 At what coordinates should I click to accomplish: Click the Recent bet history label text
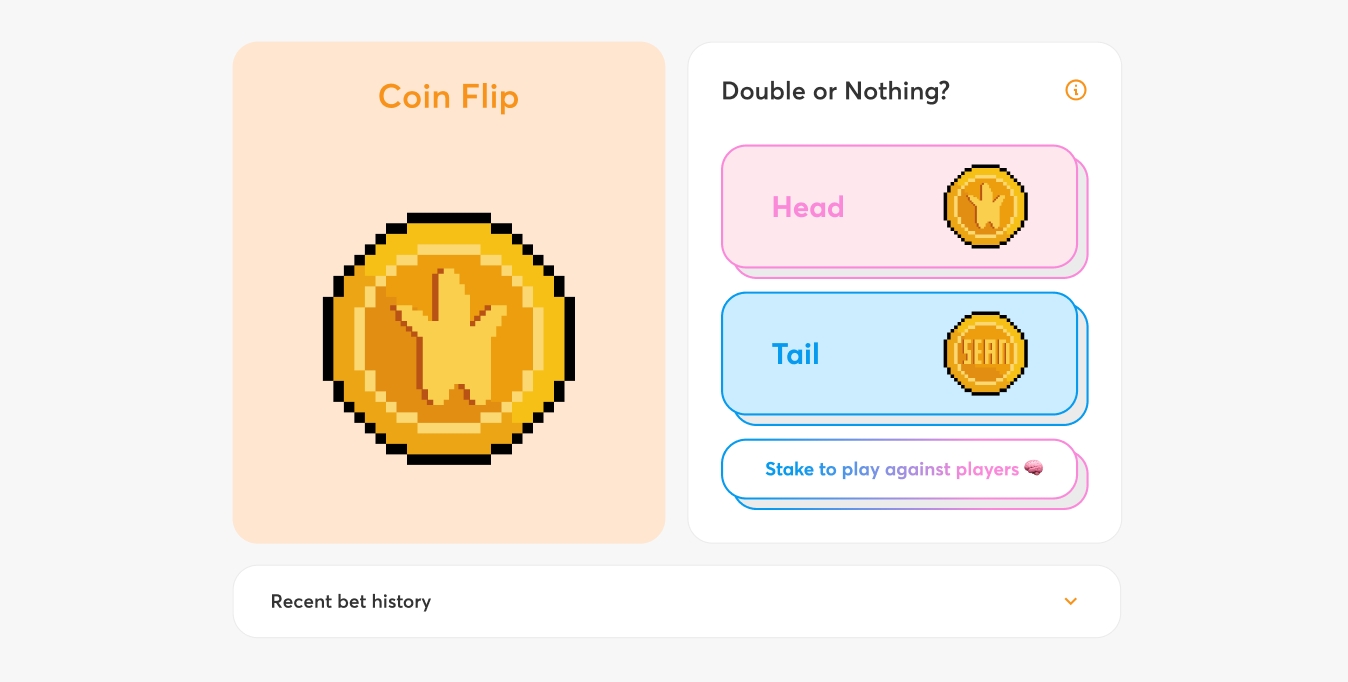click(x=351, y=601)
